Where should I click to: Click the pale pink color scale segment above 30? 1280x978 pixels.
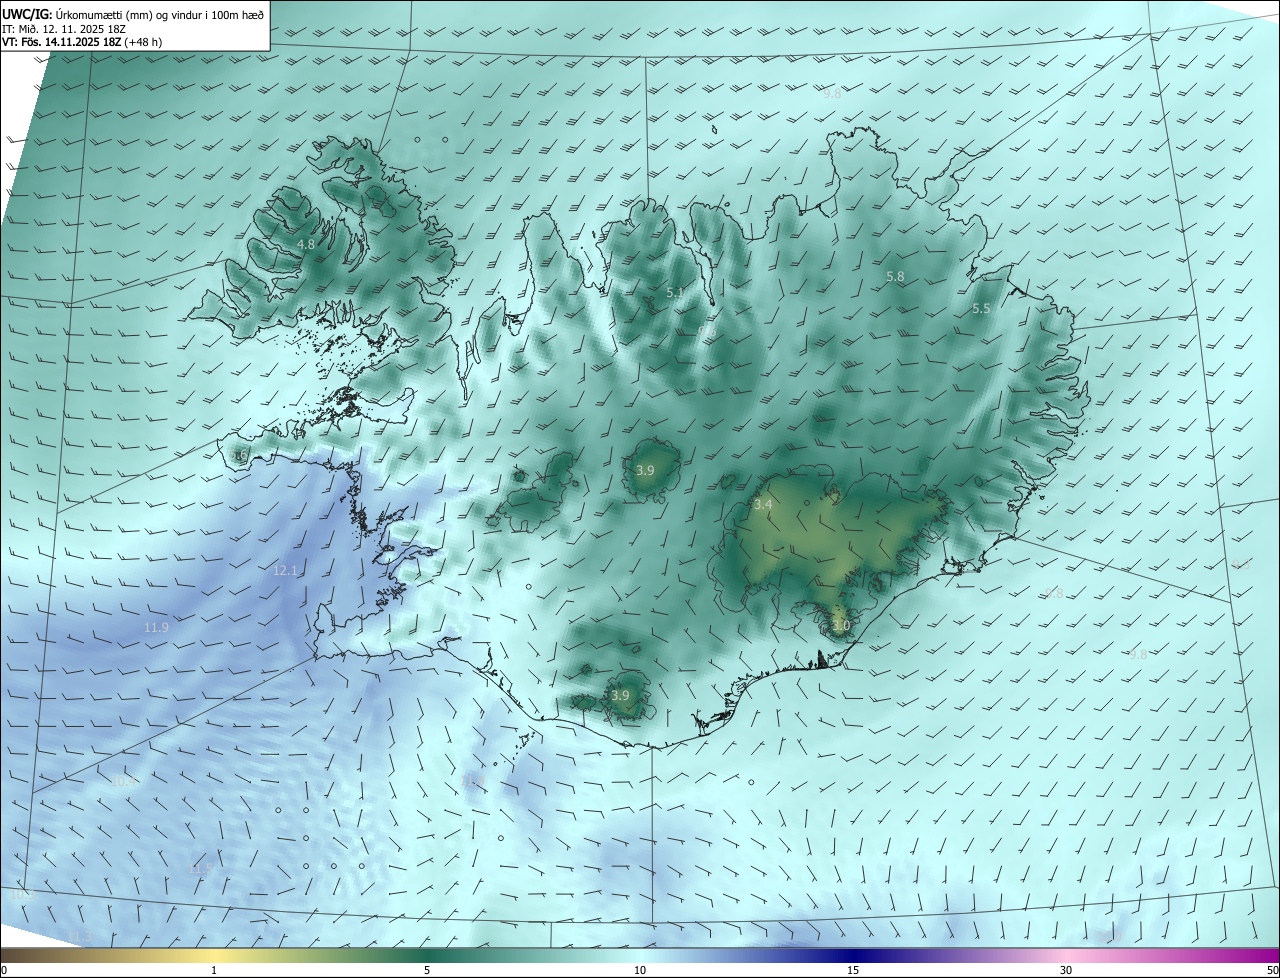point(1066,955)
